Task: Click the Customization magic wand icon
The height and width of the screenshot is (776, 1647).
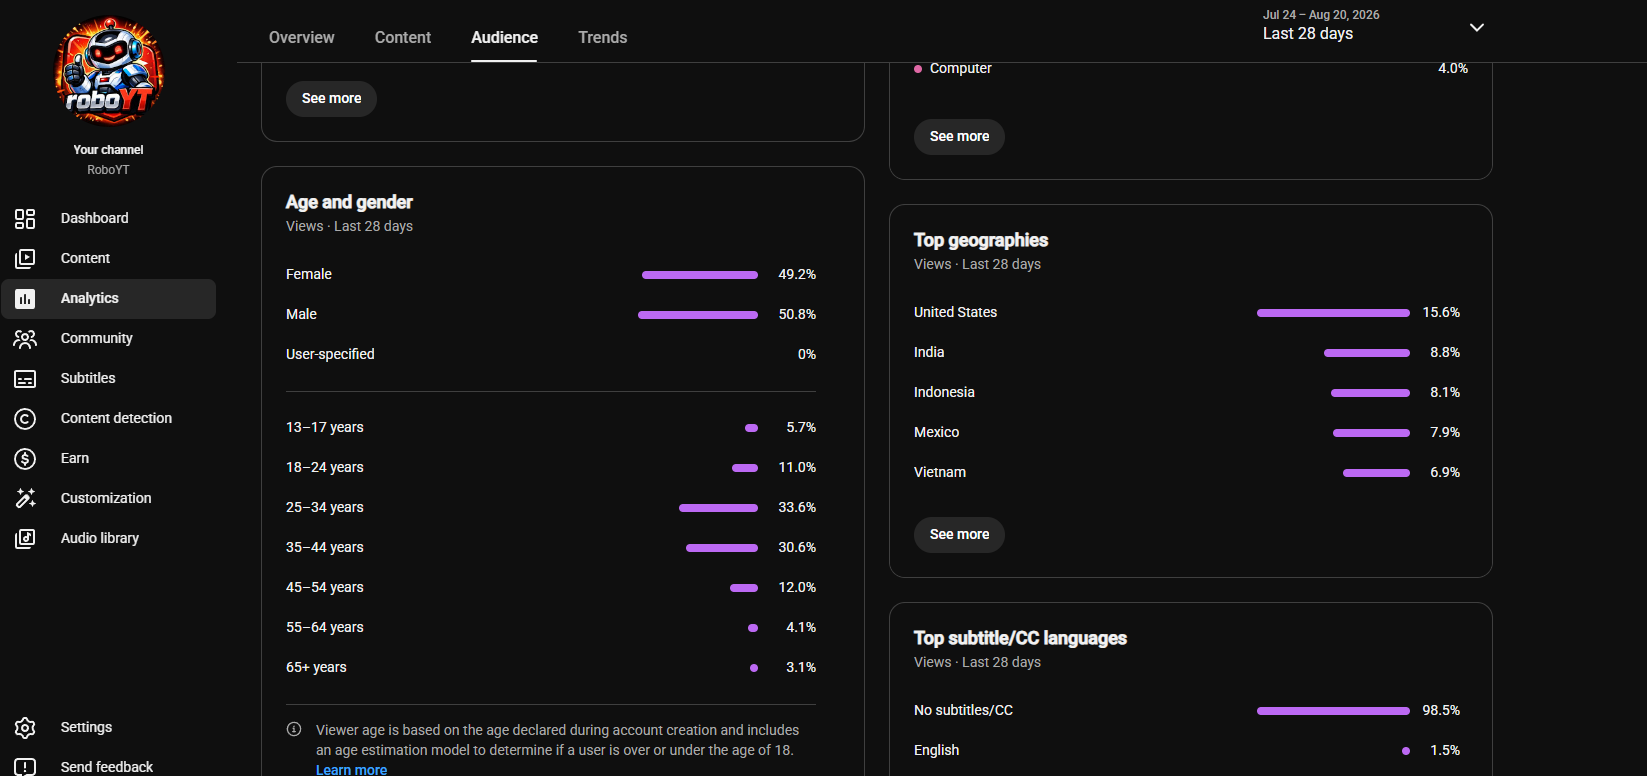Action: [25, 498]
